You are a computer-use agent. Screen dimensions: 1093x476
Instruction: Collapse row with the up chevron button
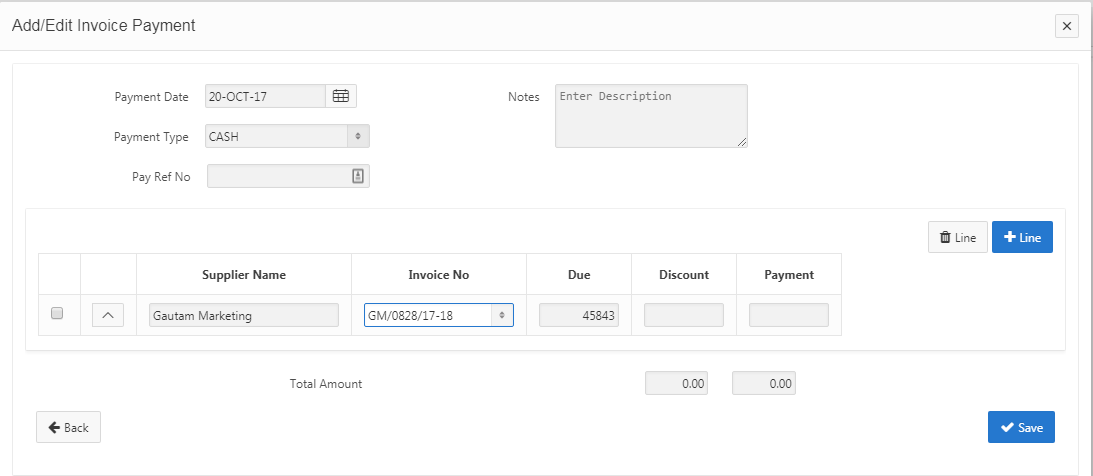tap(108, 315)
